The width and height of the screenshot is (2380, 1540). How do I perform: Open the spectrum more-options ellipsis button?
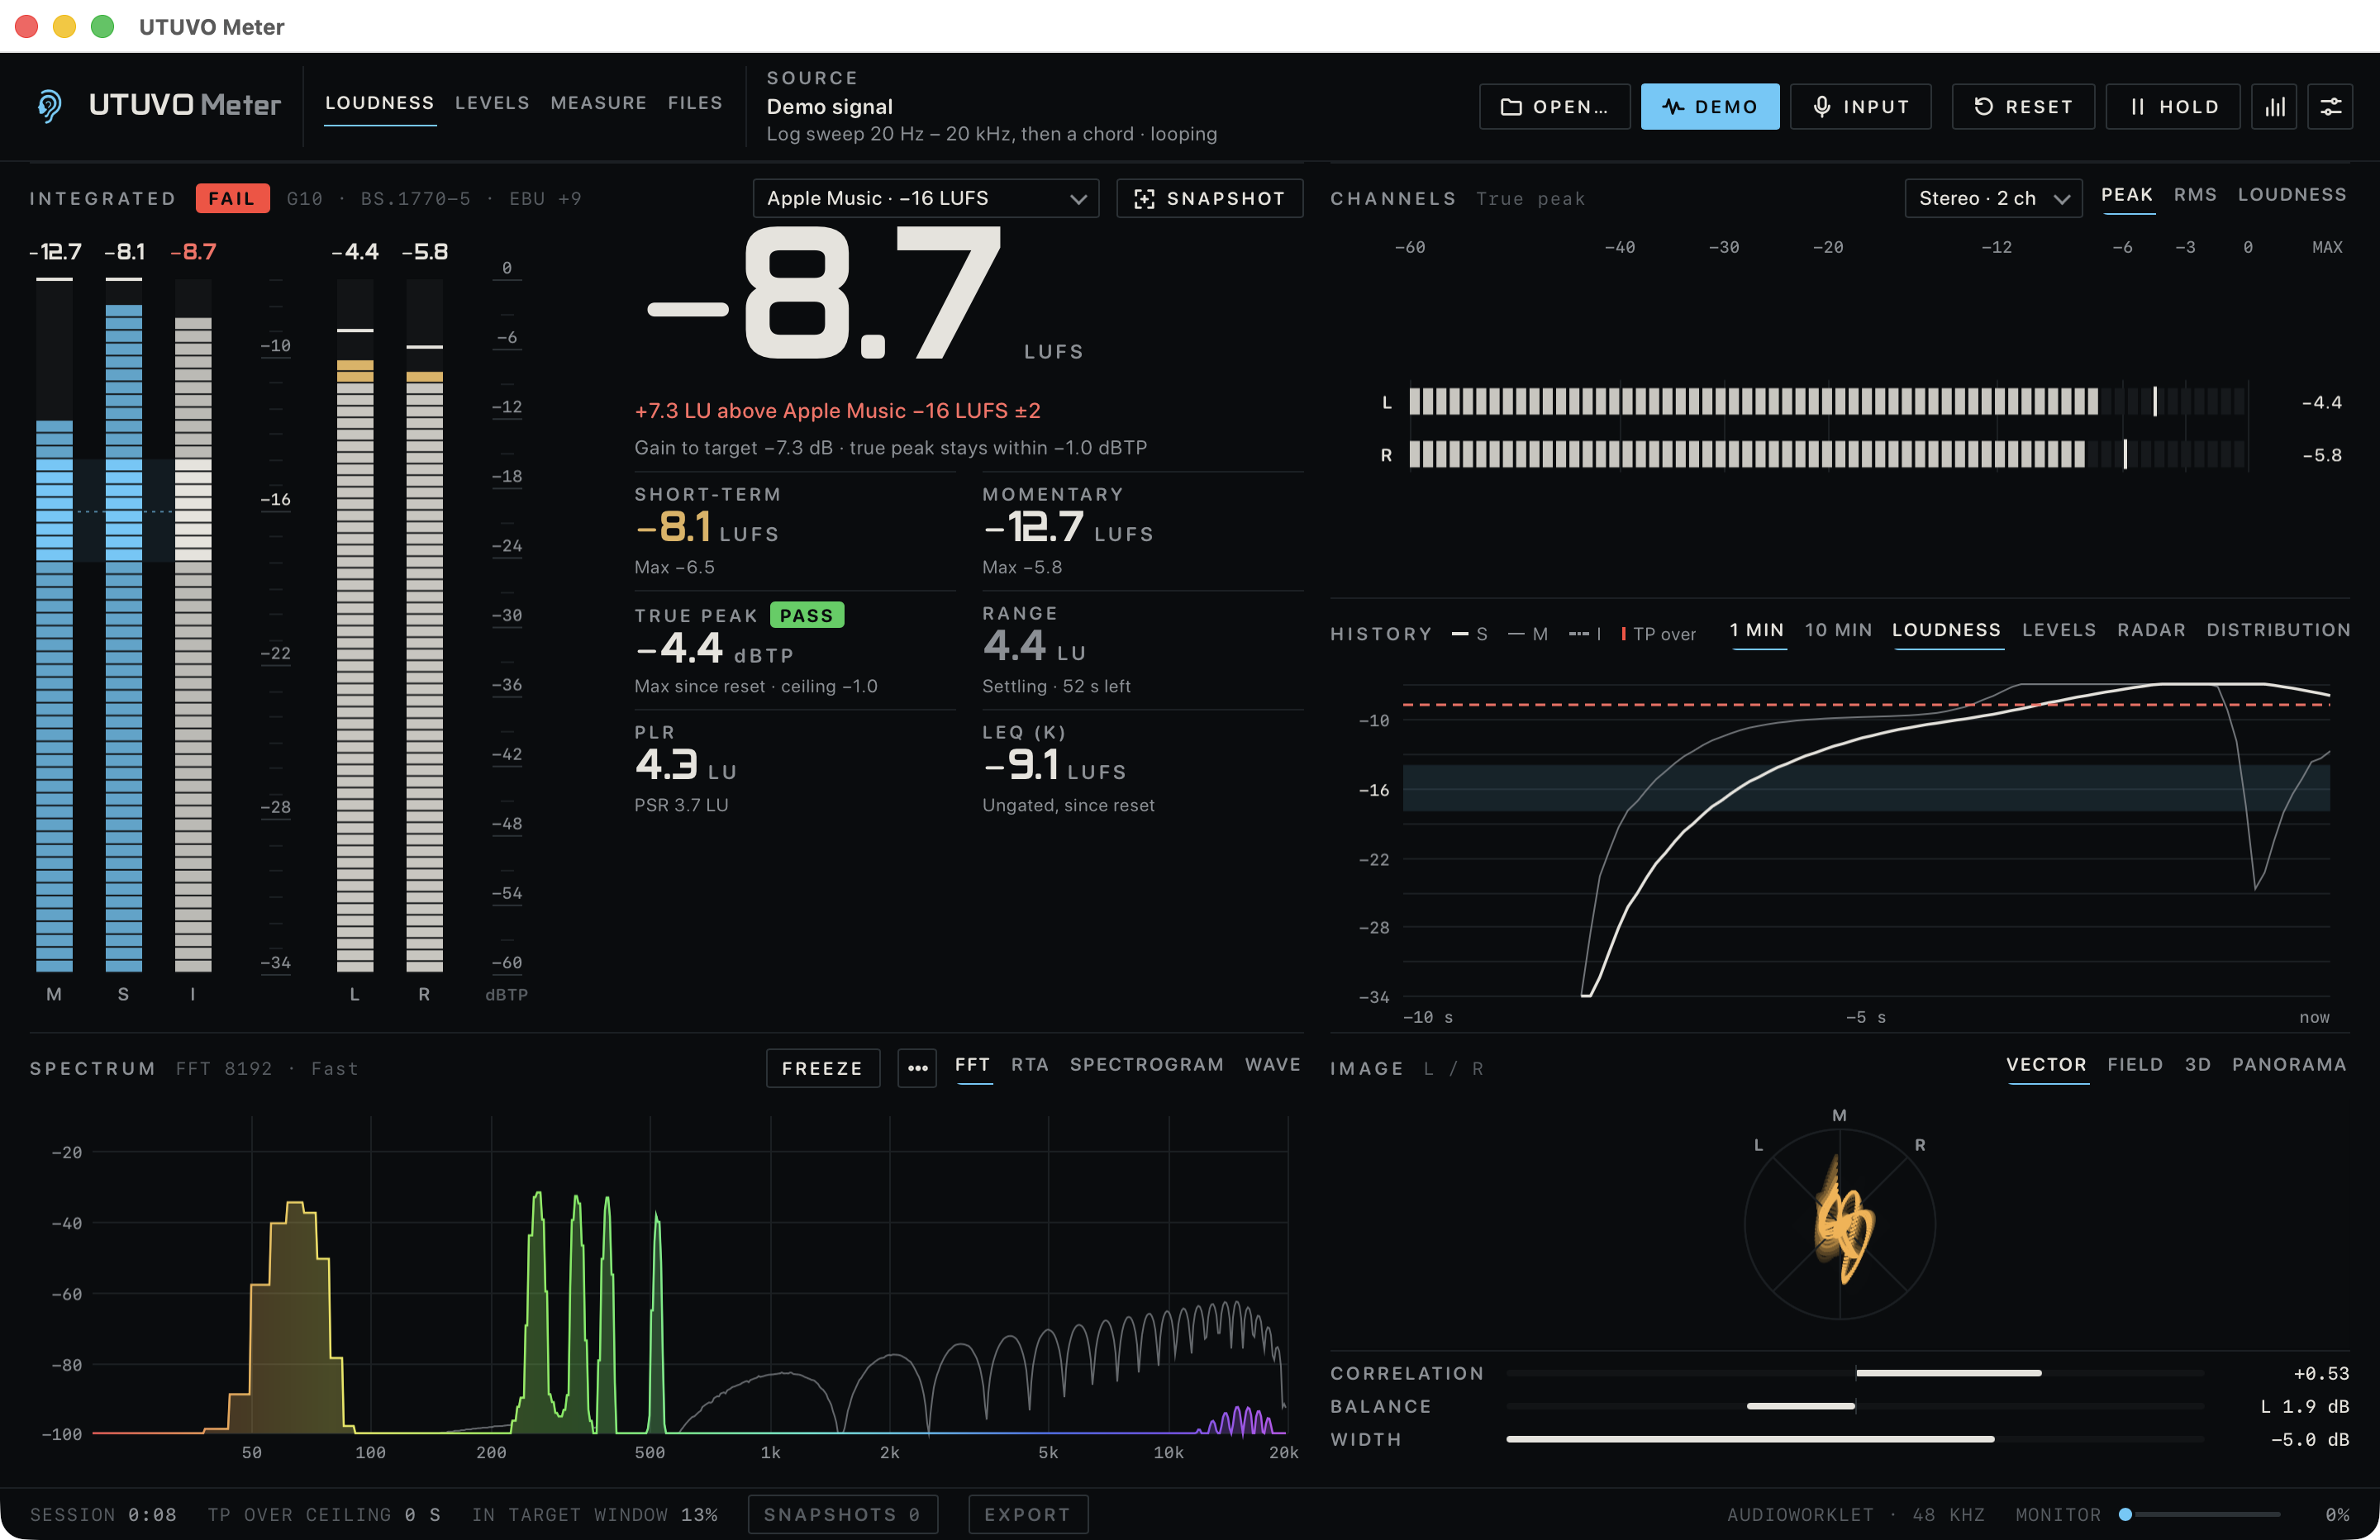(917, 1068)
